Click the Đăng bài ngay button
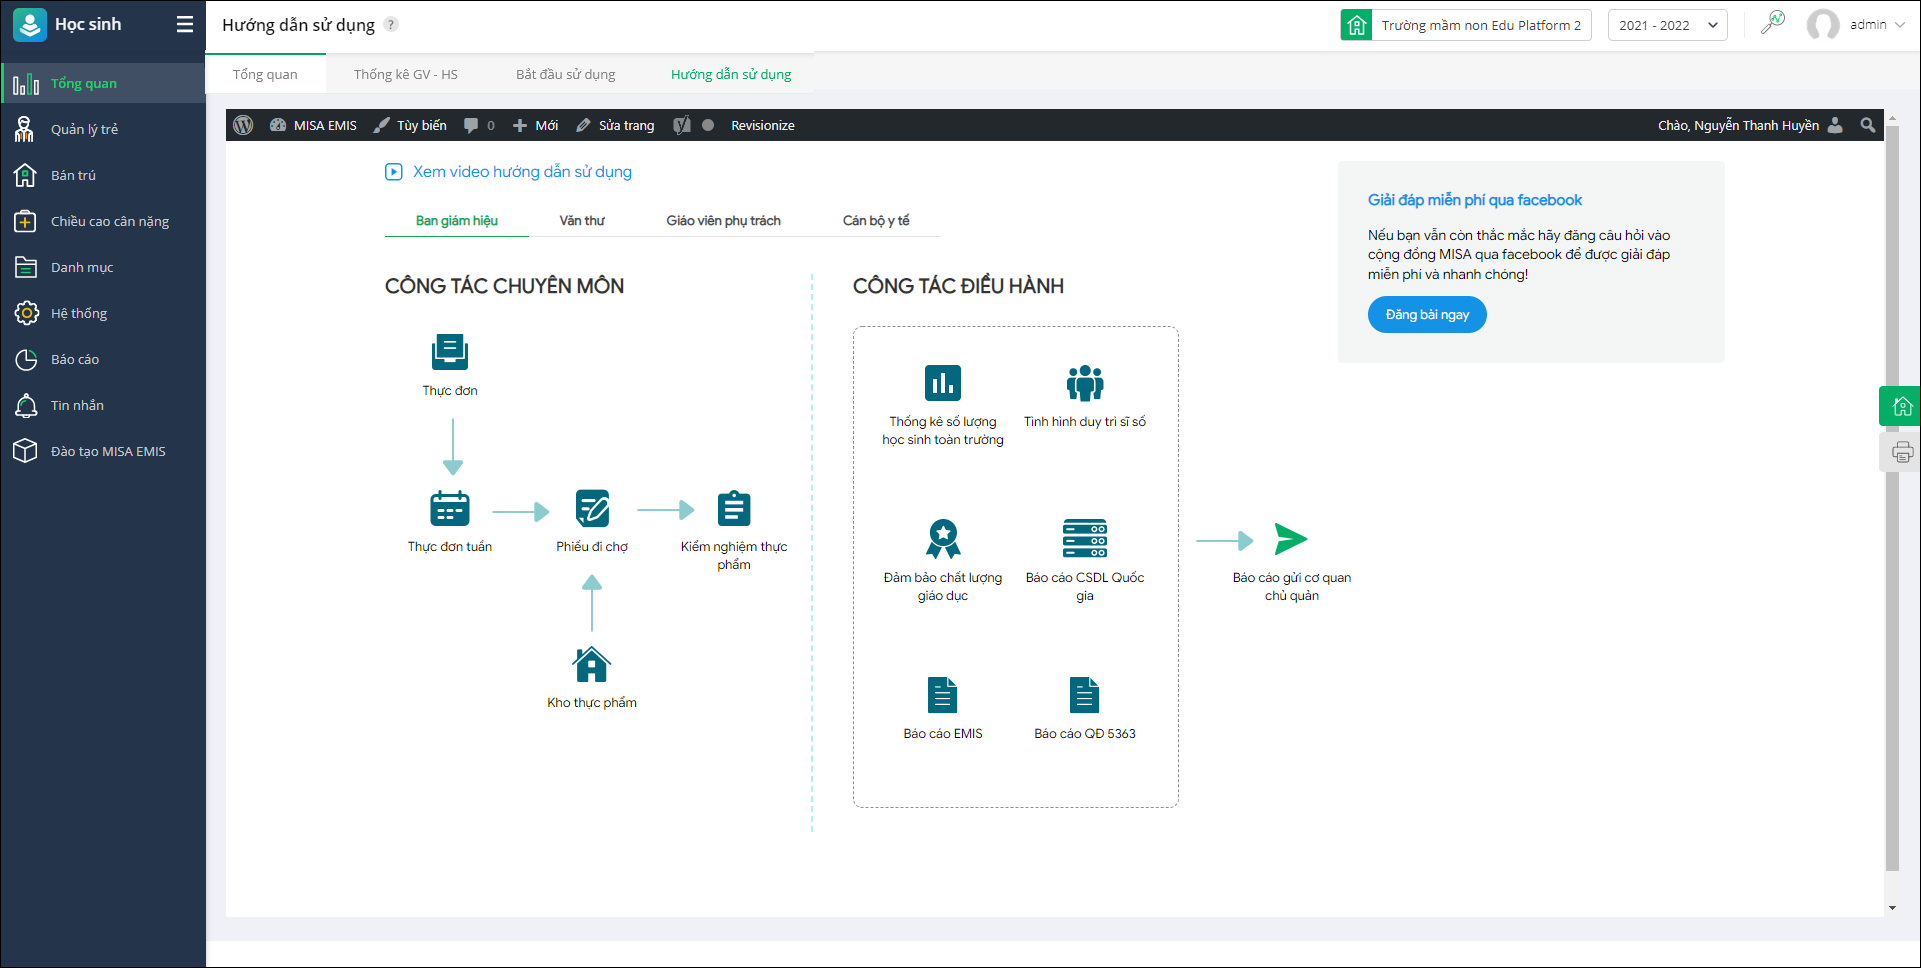1921x968 pixels. pos(1426,315)
